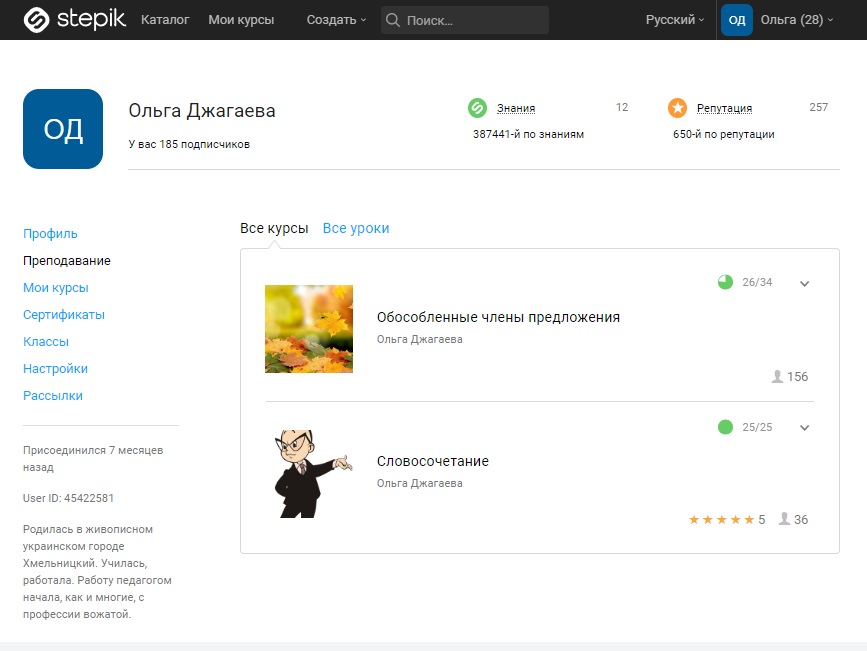
Task: Open Мои курсы in the sidebar
Action: (56, 288)
